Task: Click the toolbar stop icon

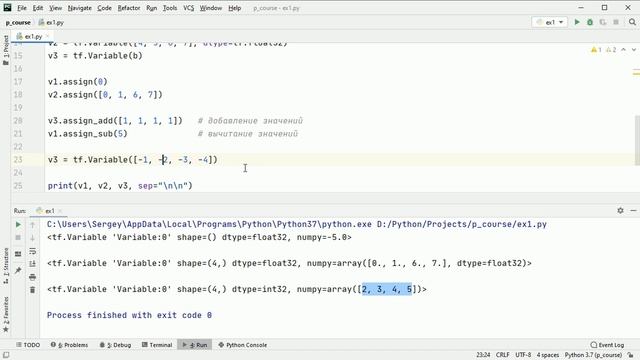Action: pyautogui.click(x=616, y=22)
